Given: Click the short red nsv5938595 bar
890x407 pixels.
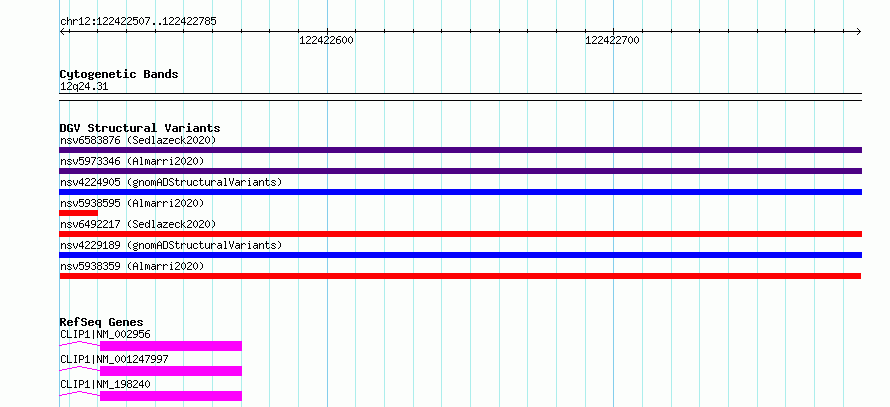Looking at the screenshot, I should pyautogui.click(x=78, y=213).
